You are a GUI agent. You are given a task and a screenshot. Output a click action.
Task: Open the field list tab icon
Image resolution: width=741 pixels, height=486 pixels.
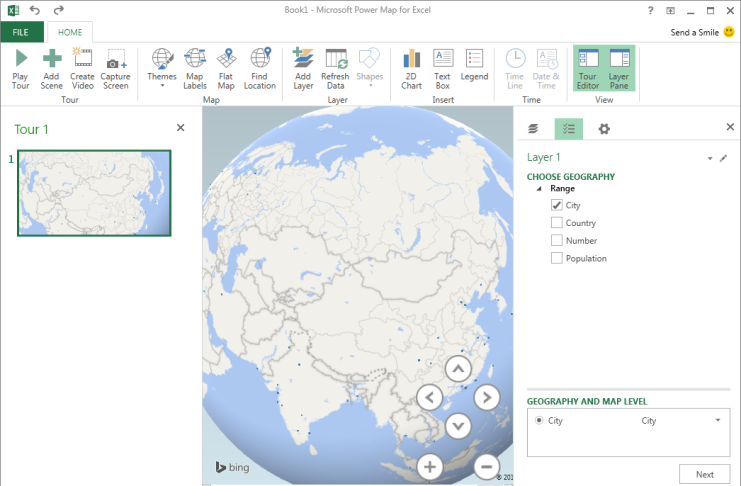point(569,129)
